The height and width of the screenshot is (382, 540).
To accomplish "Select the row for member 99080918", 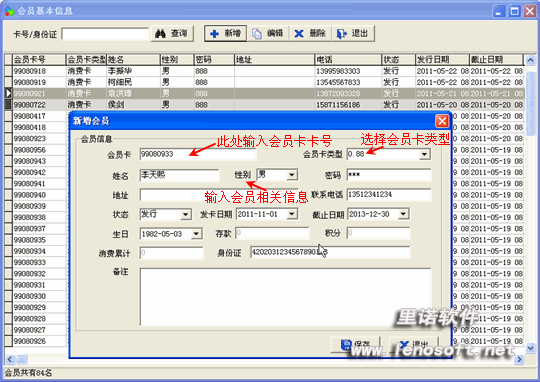I will pyautogui.click(x=264, y=71).
